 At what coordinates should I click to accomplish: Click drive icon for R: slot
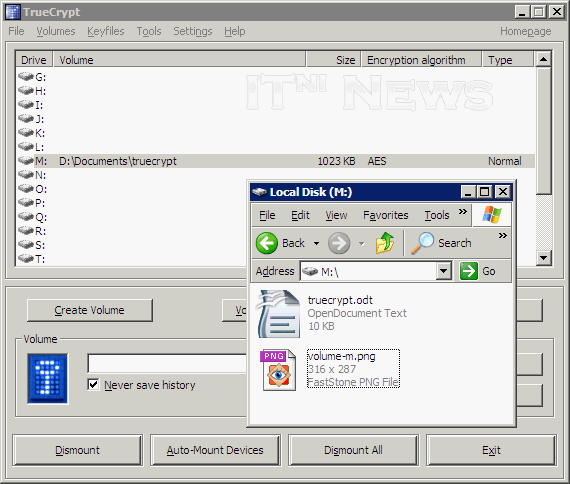click(x=26, y=230)
